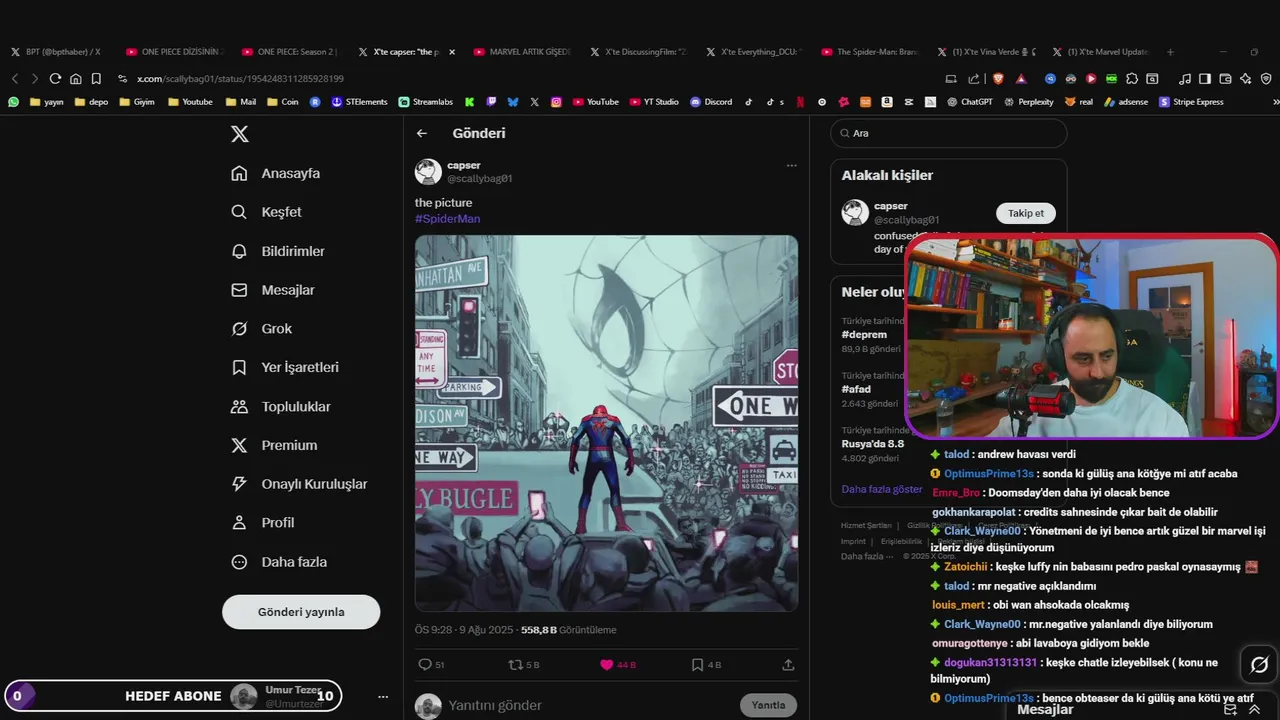The image size is (1280, 720).
Task: Click the extensions puzzle piece icon
Action: [x=1132, y=79]
